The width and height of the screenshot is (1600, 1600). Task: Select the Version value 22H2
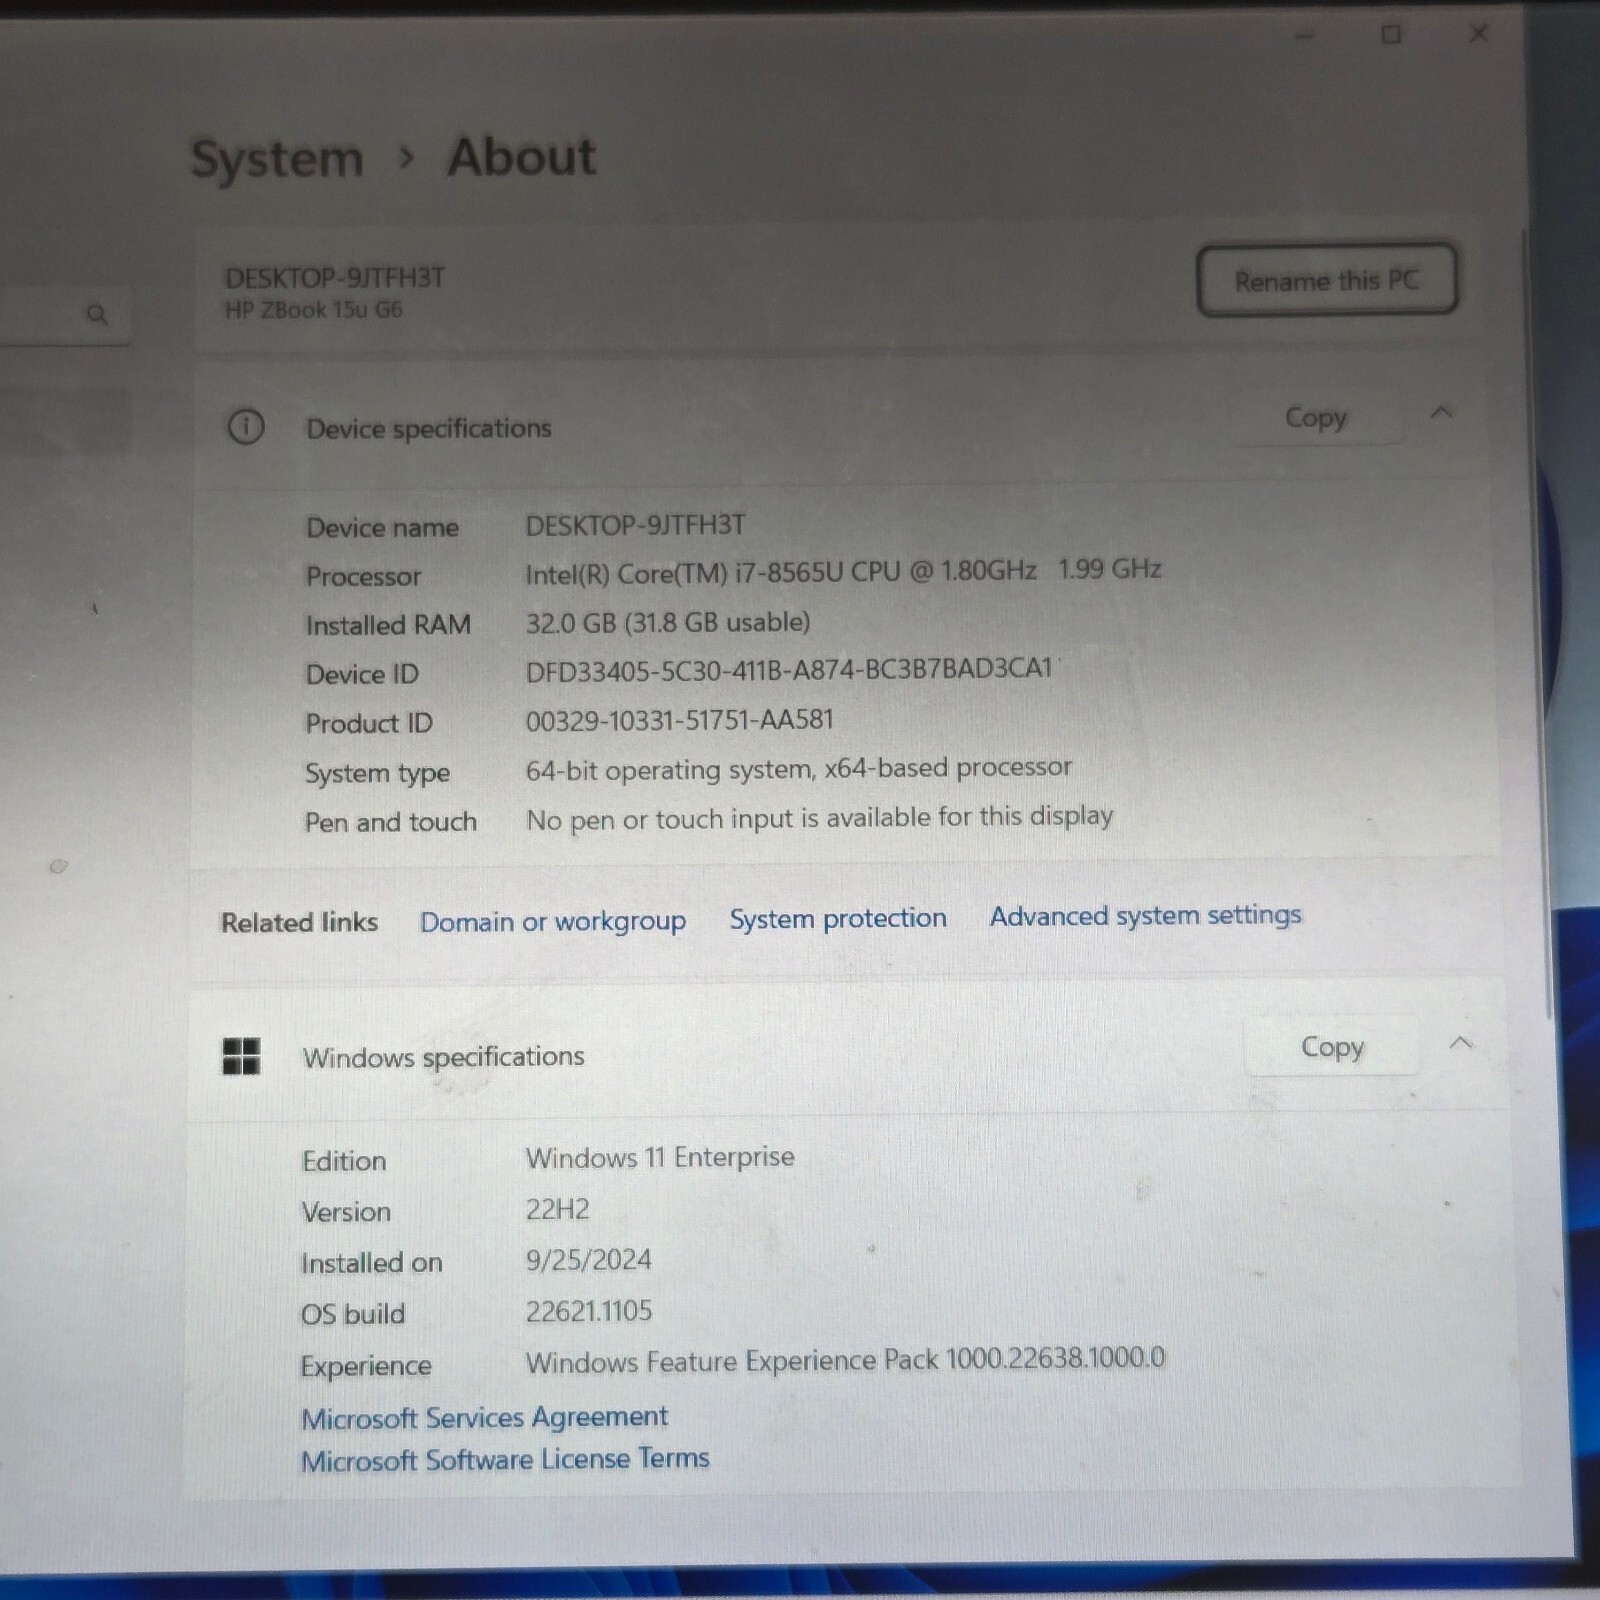tap(558, 1209)
